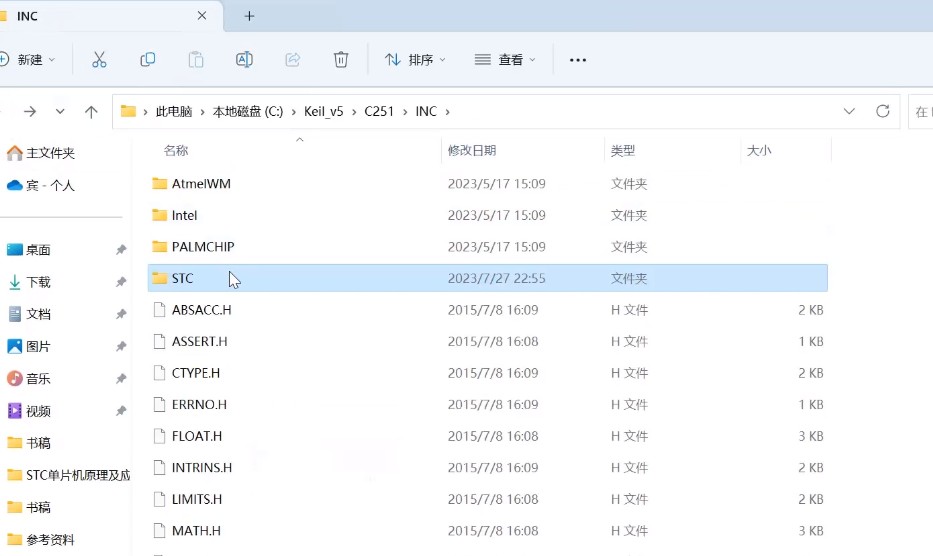Viewport: 933px width, 556px height.
Task: Open the 参考资料 sidebar folder
Action: point(40,539)
